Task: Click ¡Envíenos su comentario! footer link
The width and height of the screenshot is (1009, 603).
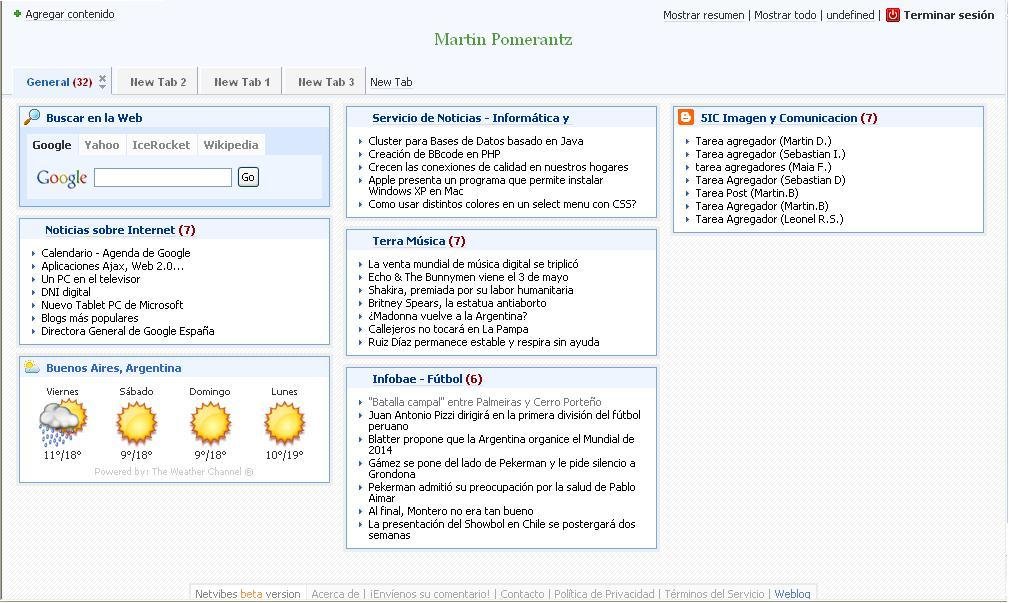Action: [430, 593]
